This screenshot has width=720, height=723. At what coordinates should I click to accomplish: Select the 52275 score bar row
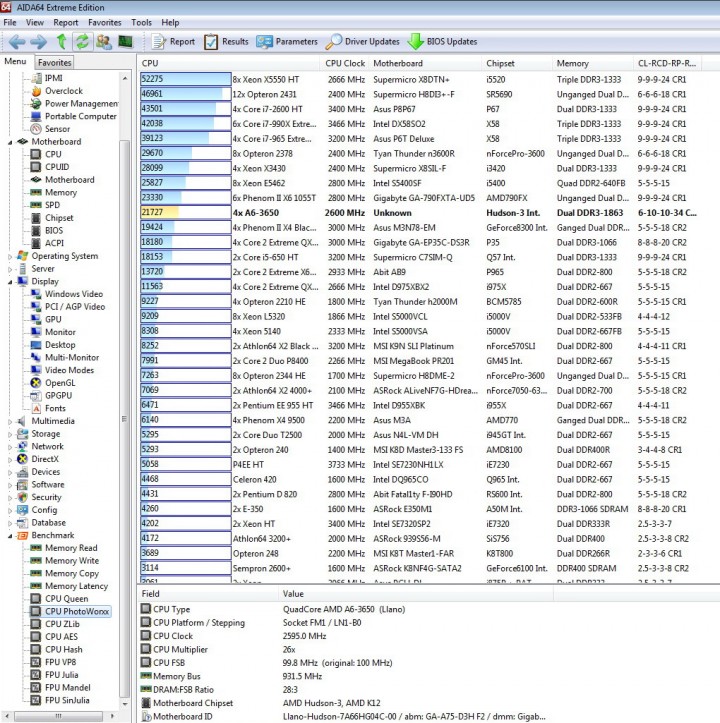pyautogui.click(x=185, y=79)
